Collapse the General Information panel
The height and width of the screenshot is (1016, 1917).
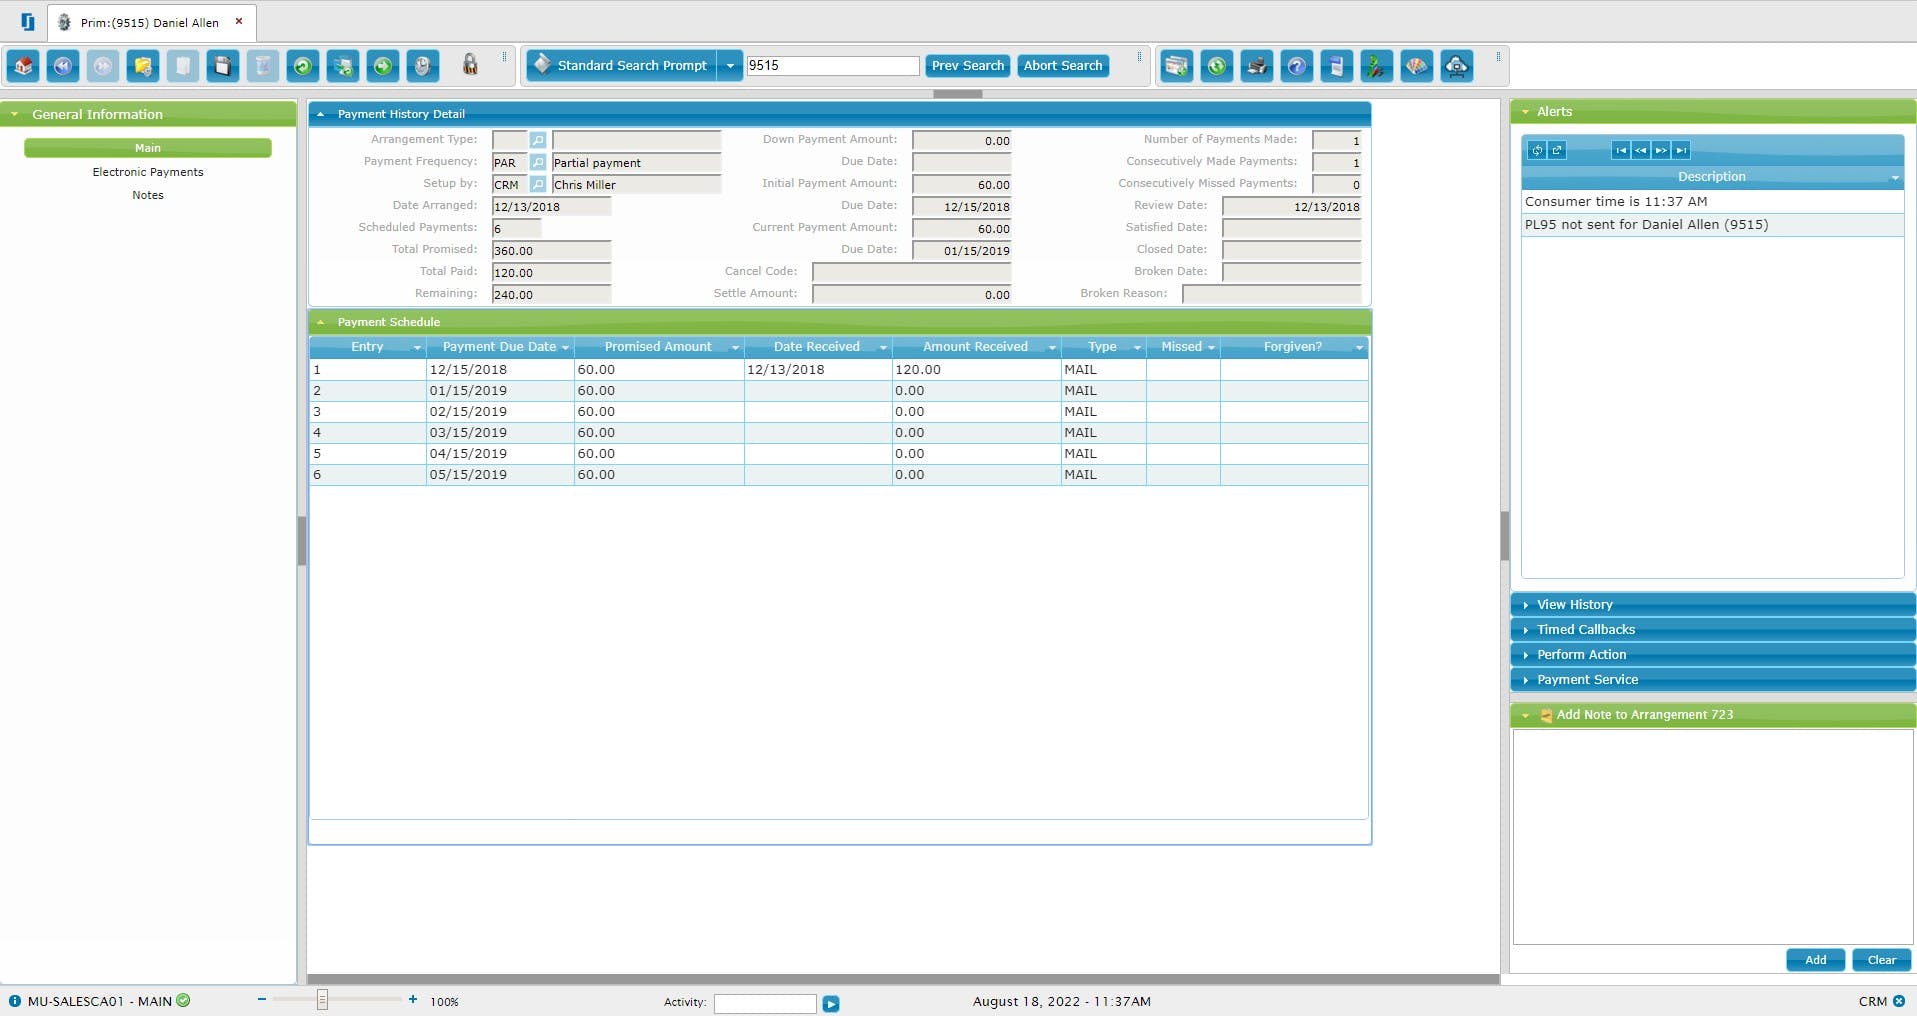15,114
